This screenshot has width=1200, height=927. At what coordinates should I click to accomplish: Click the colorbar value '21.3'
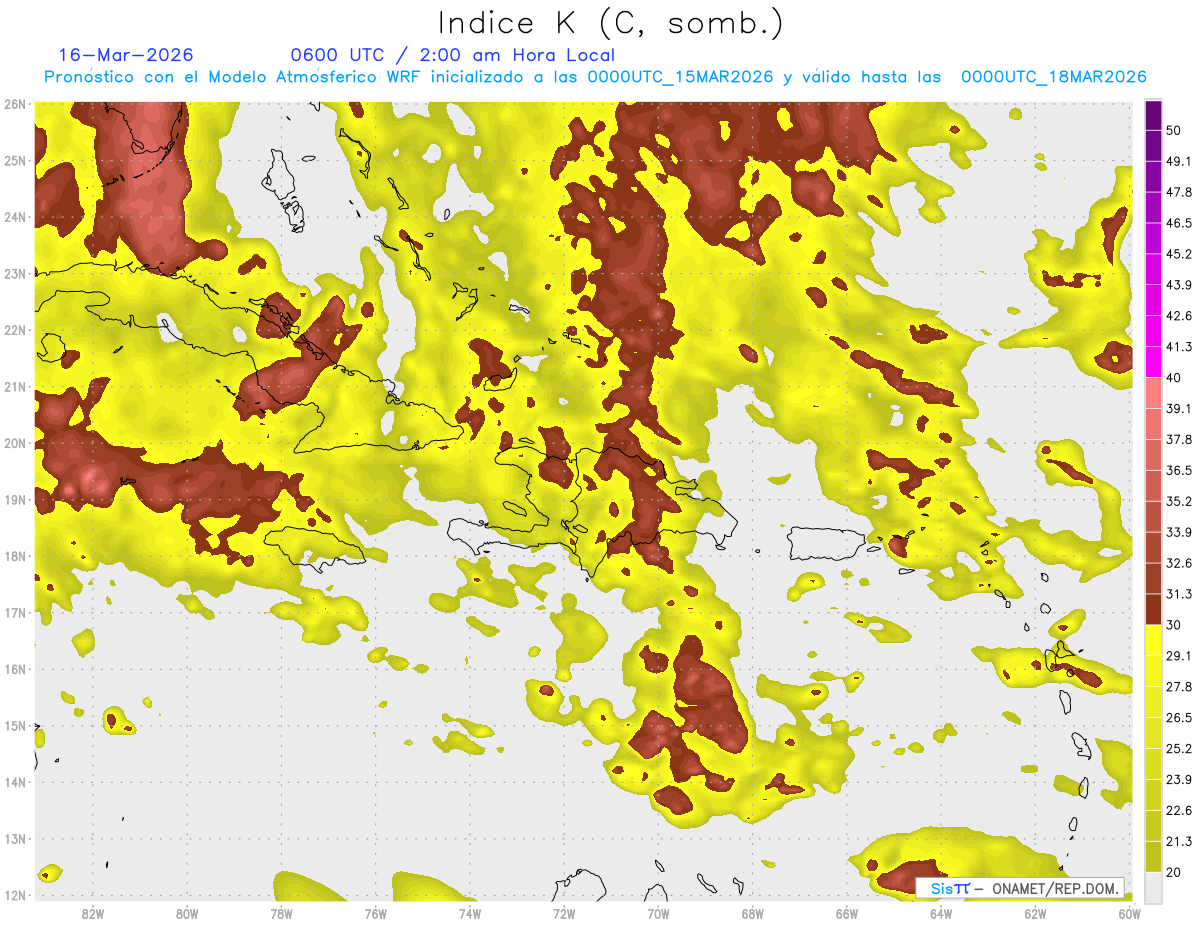[1179, 841]
